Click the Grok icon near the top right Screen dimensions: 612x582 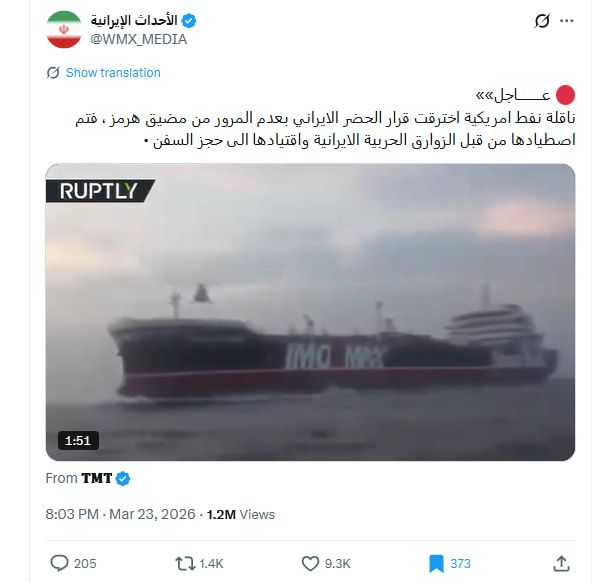tap(542, 21)
